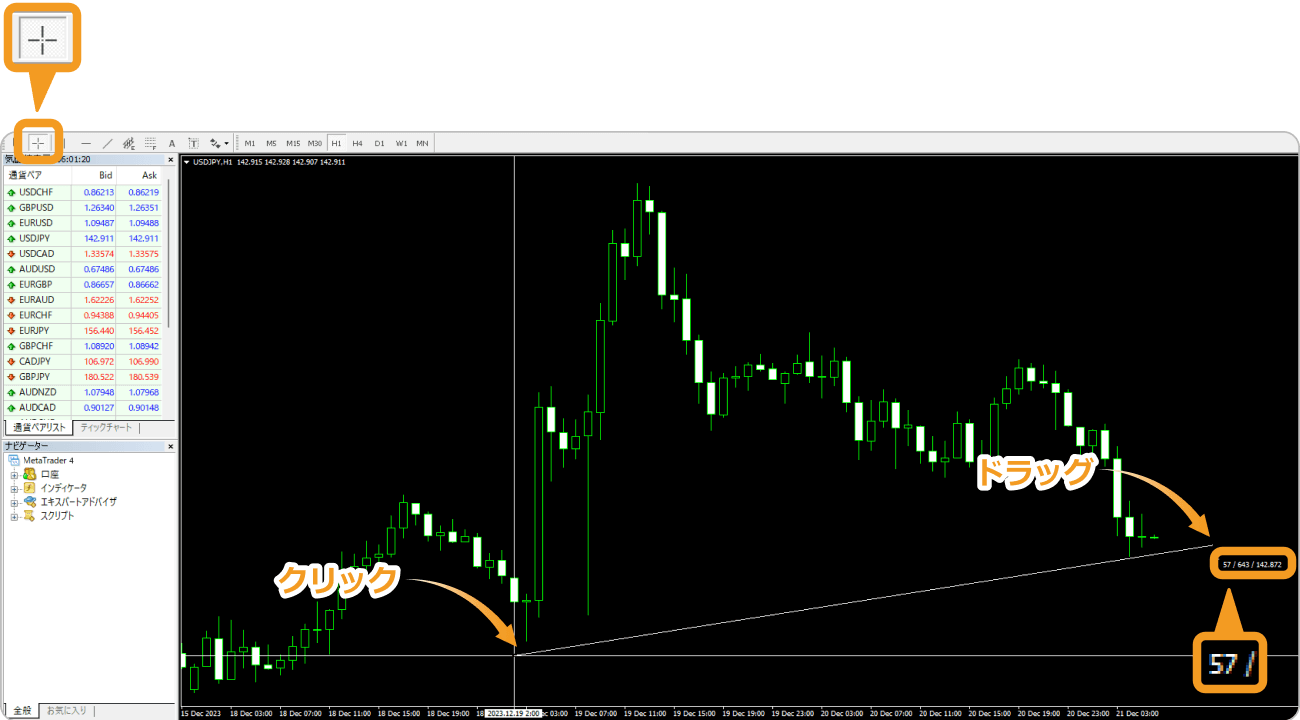
Task: Click the スクリプト scripts icon in navigator
Action: (x=29, y=516)
